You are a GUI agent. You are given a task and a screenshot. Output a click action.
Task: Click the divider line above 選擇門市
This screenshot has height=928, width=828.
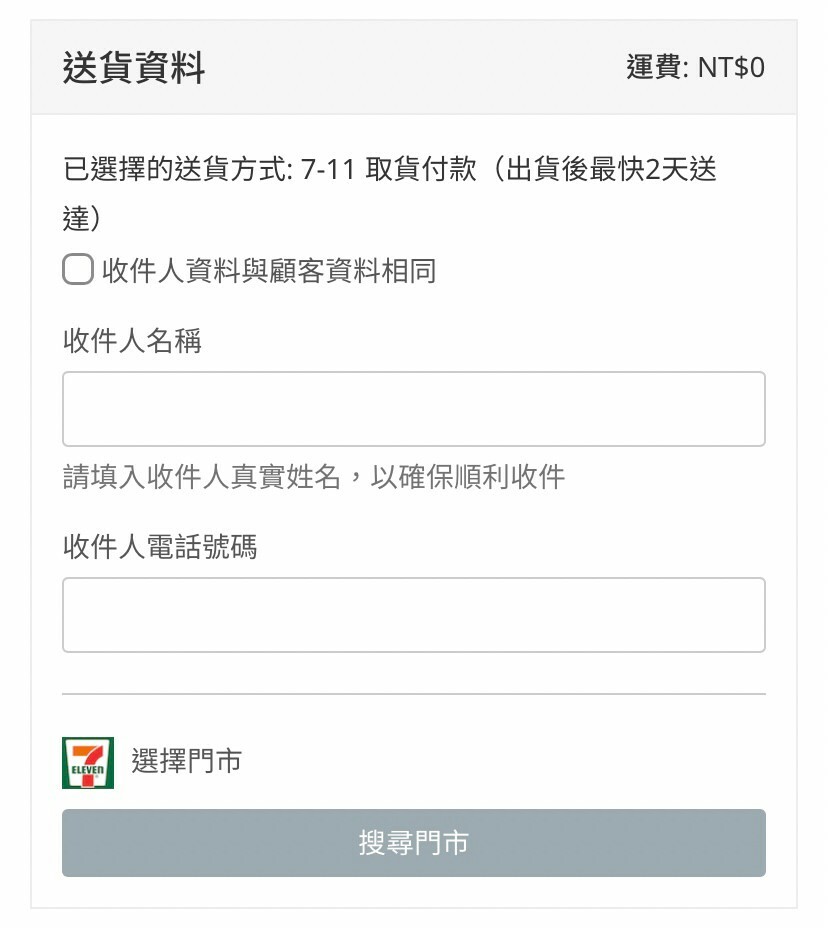[x=414, y=694]
